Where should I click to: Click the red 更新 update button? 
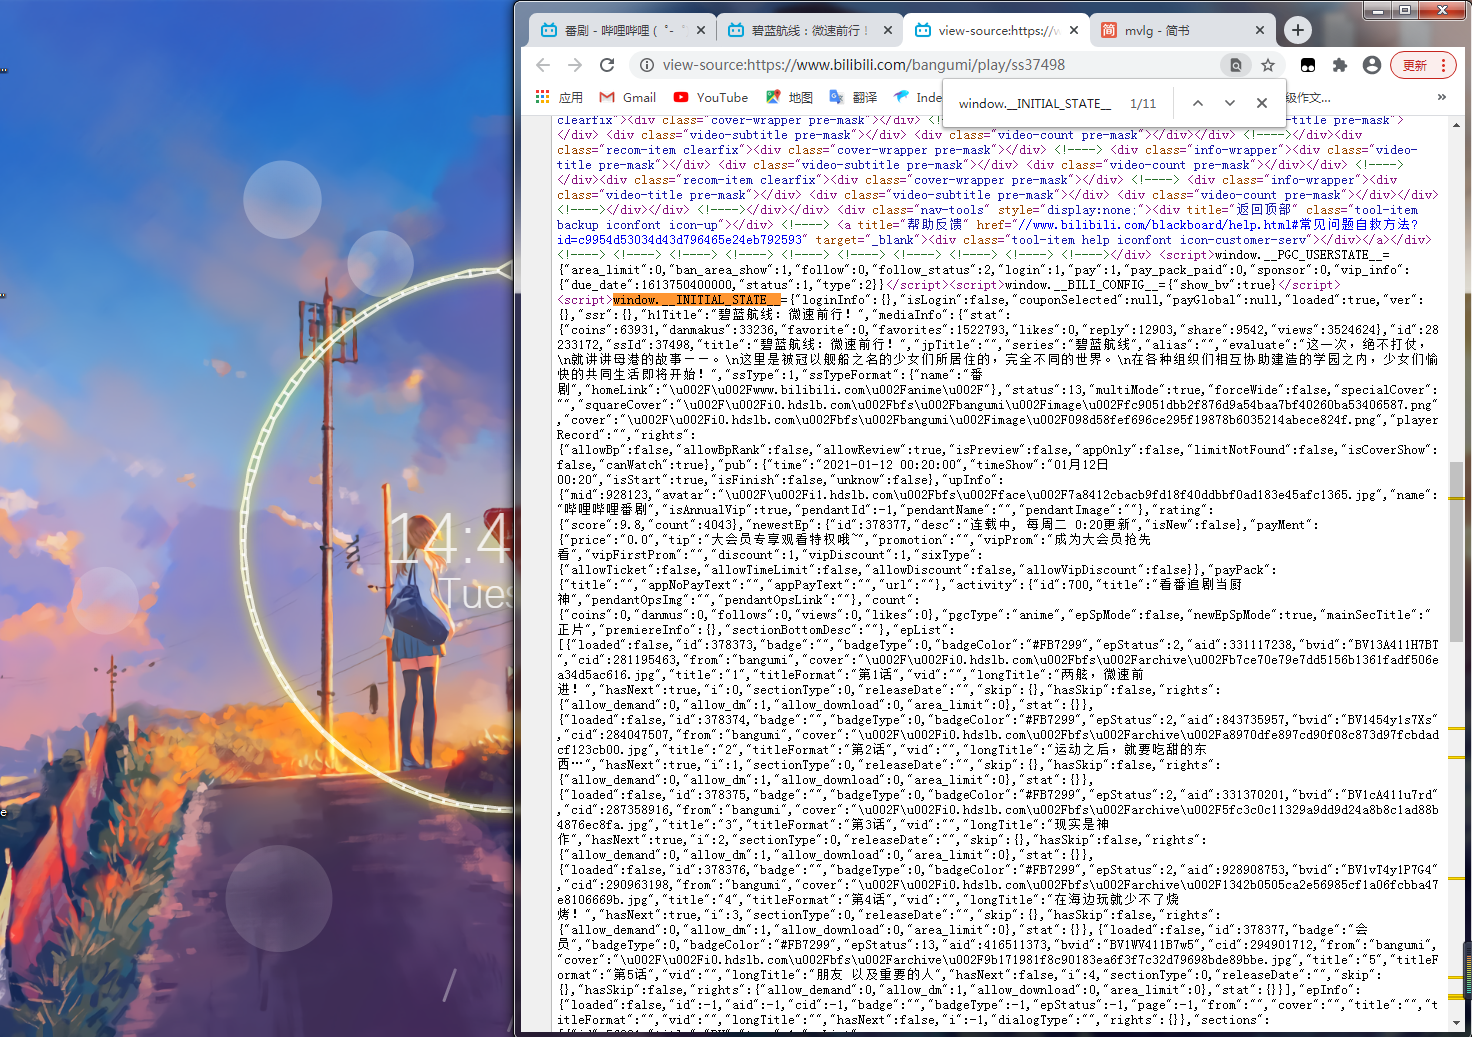click(x=1424, y=65)
